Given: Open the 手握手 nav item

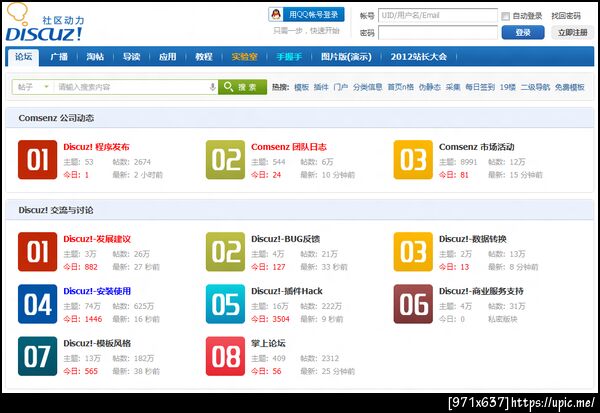Looking at the screenshot, I should click(289, 57).
